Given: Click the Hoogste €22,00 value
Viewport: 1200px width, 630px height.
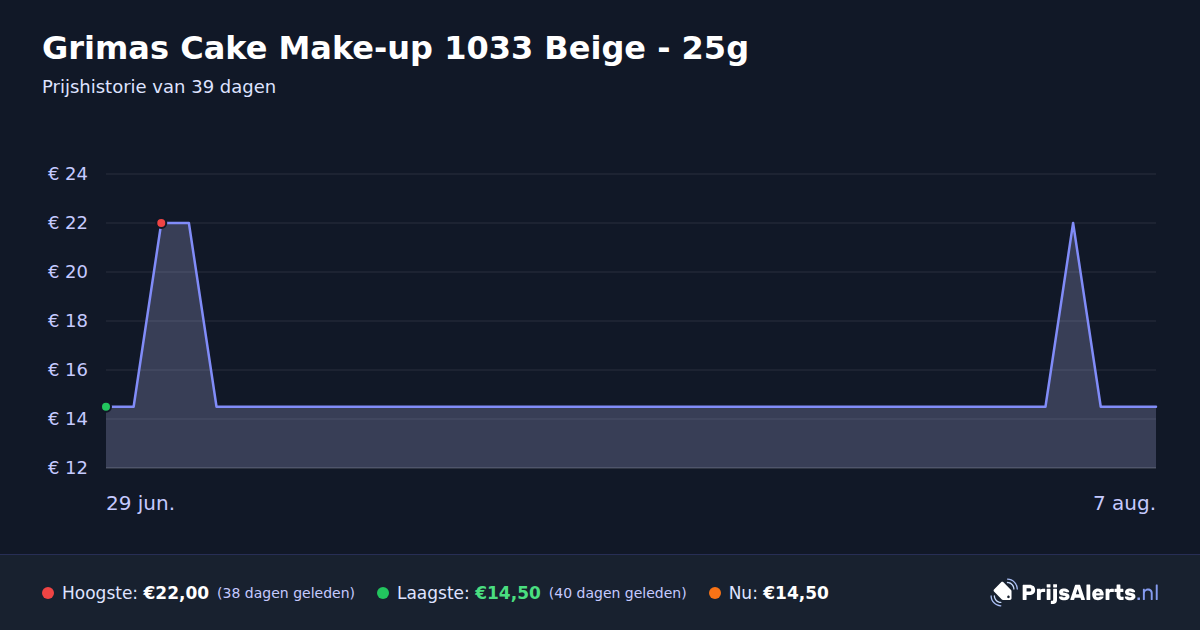Looking at the screenshot, I should [176, 593].
